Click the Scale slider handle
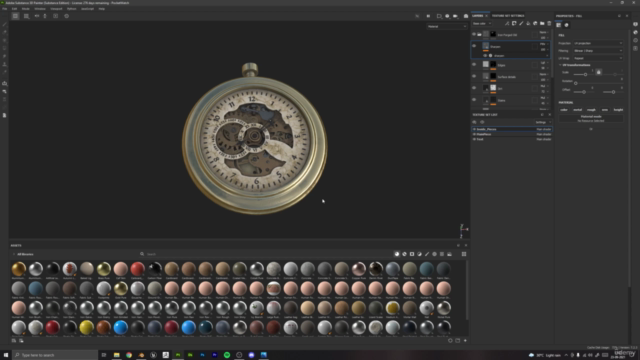Viewport: 640px width, 360px height. (585, 74)
